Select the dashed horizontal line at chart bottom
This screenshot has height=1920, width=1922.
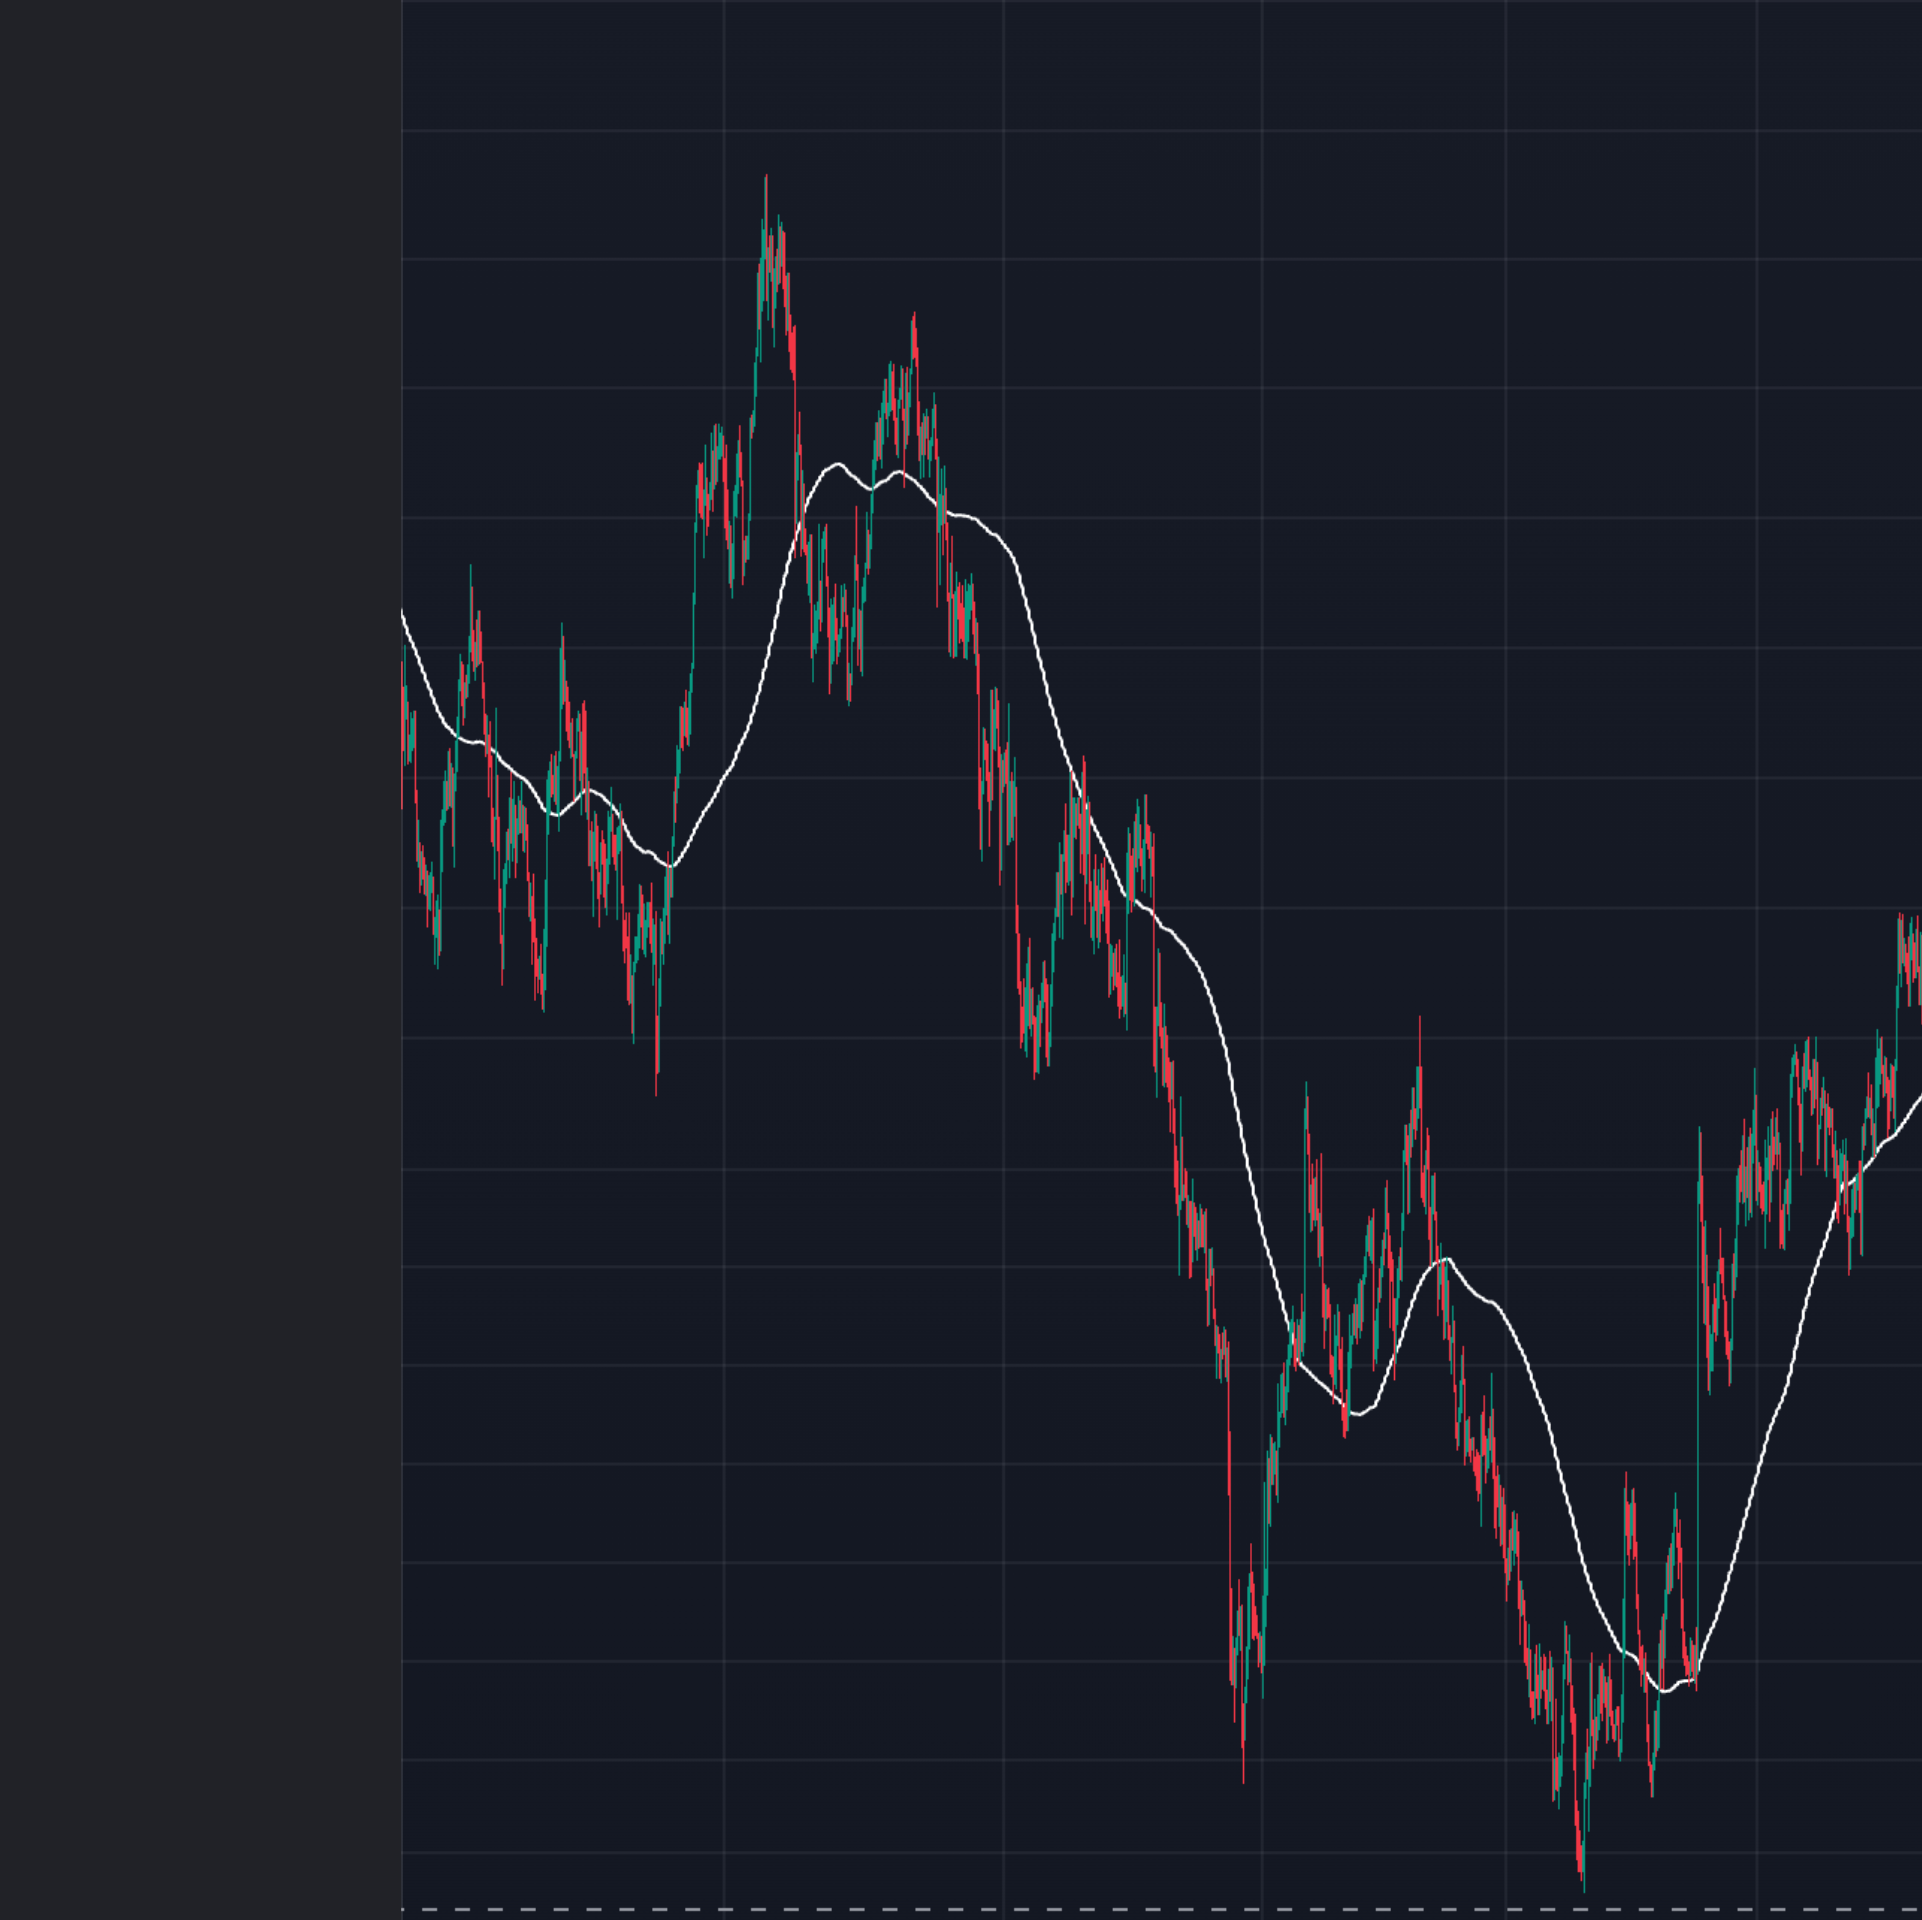(x=1162, y=1909)
